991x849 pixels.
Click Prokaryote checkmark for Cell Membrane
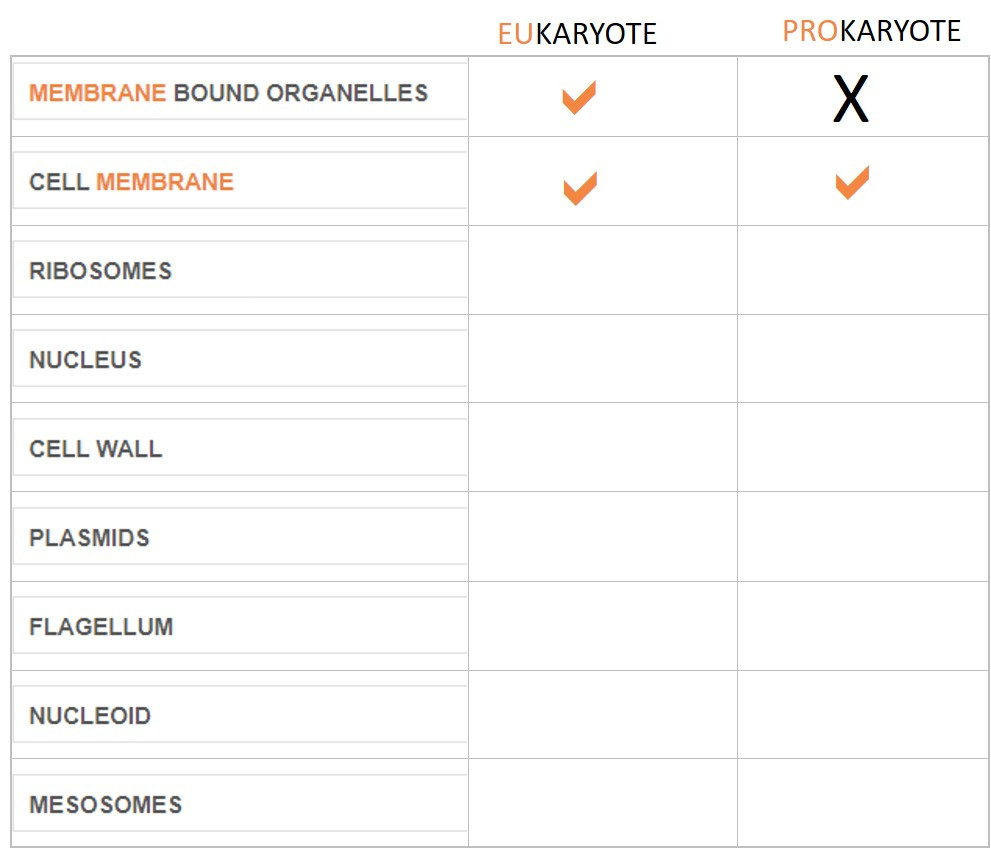tap(851, 183)
